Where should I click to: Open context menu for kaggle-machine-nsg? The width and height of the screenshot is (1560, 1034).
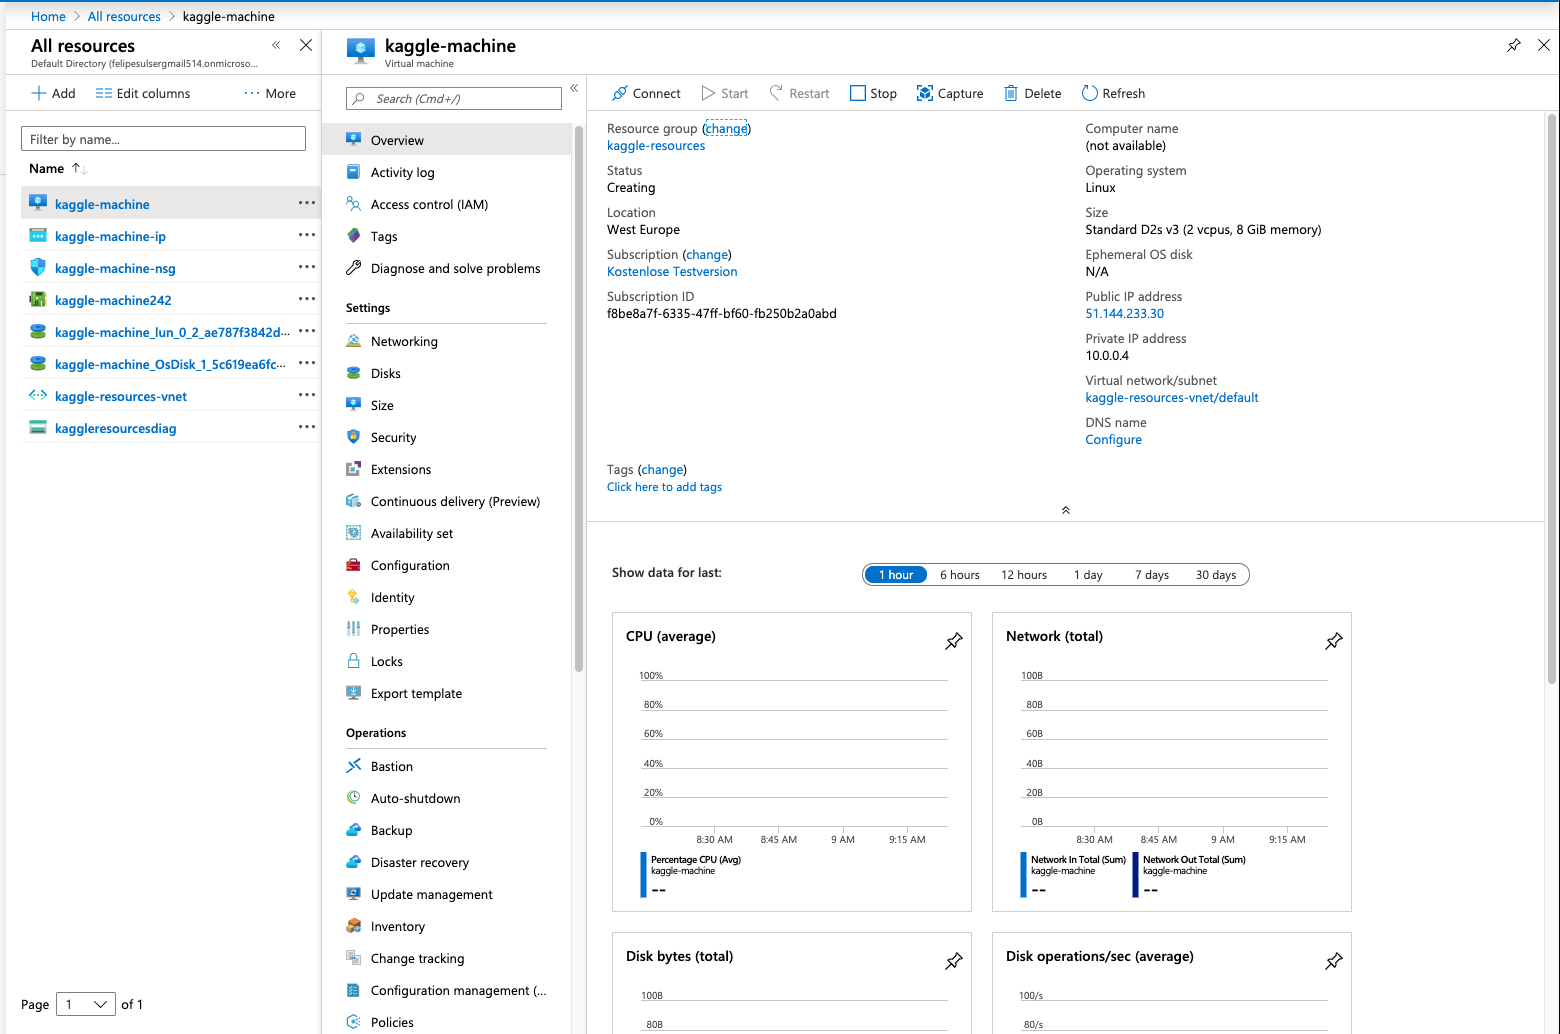coord(307,267)
